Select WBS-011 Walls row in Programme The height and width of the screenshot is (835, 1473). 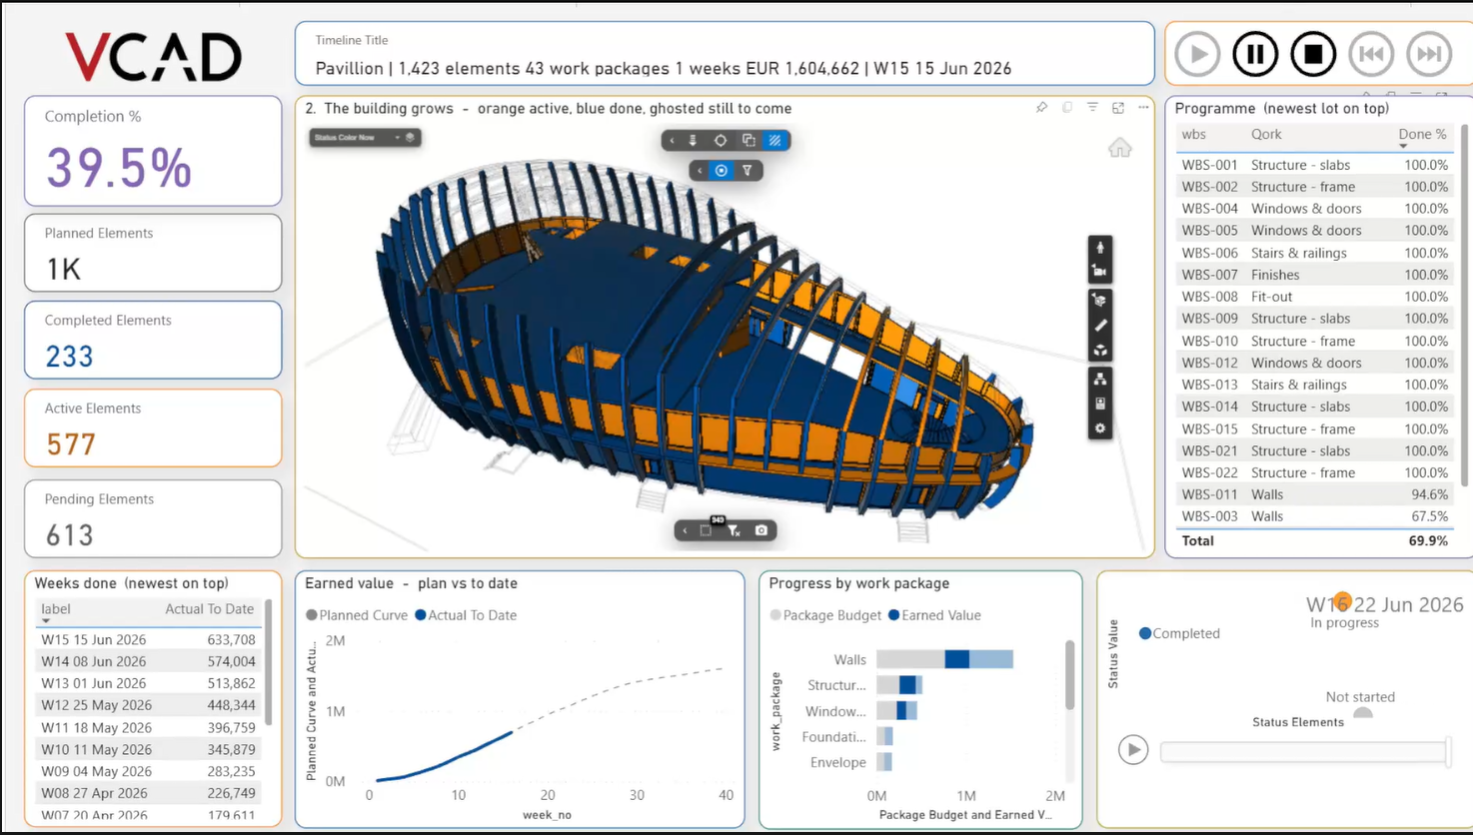(x=1314, y=494)
